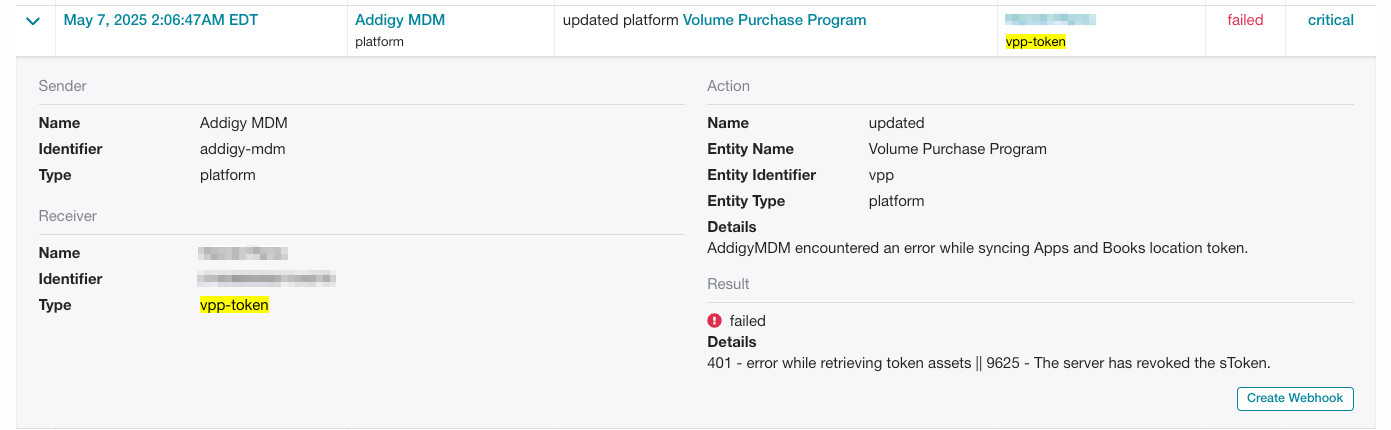
Task: Click the platform subtitle under Addigy MDM
Action: coord(379,42)
